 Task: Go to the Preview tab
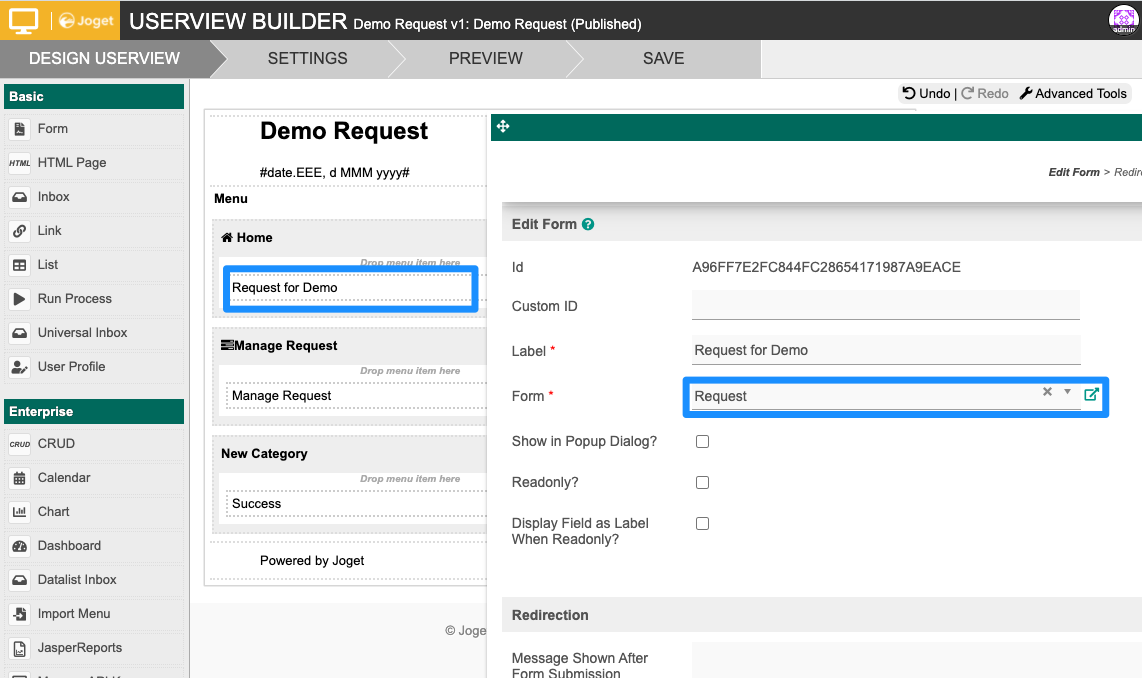(485, 58)
